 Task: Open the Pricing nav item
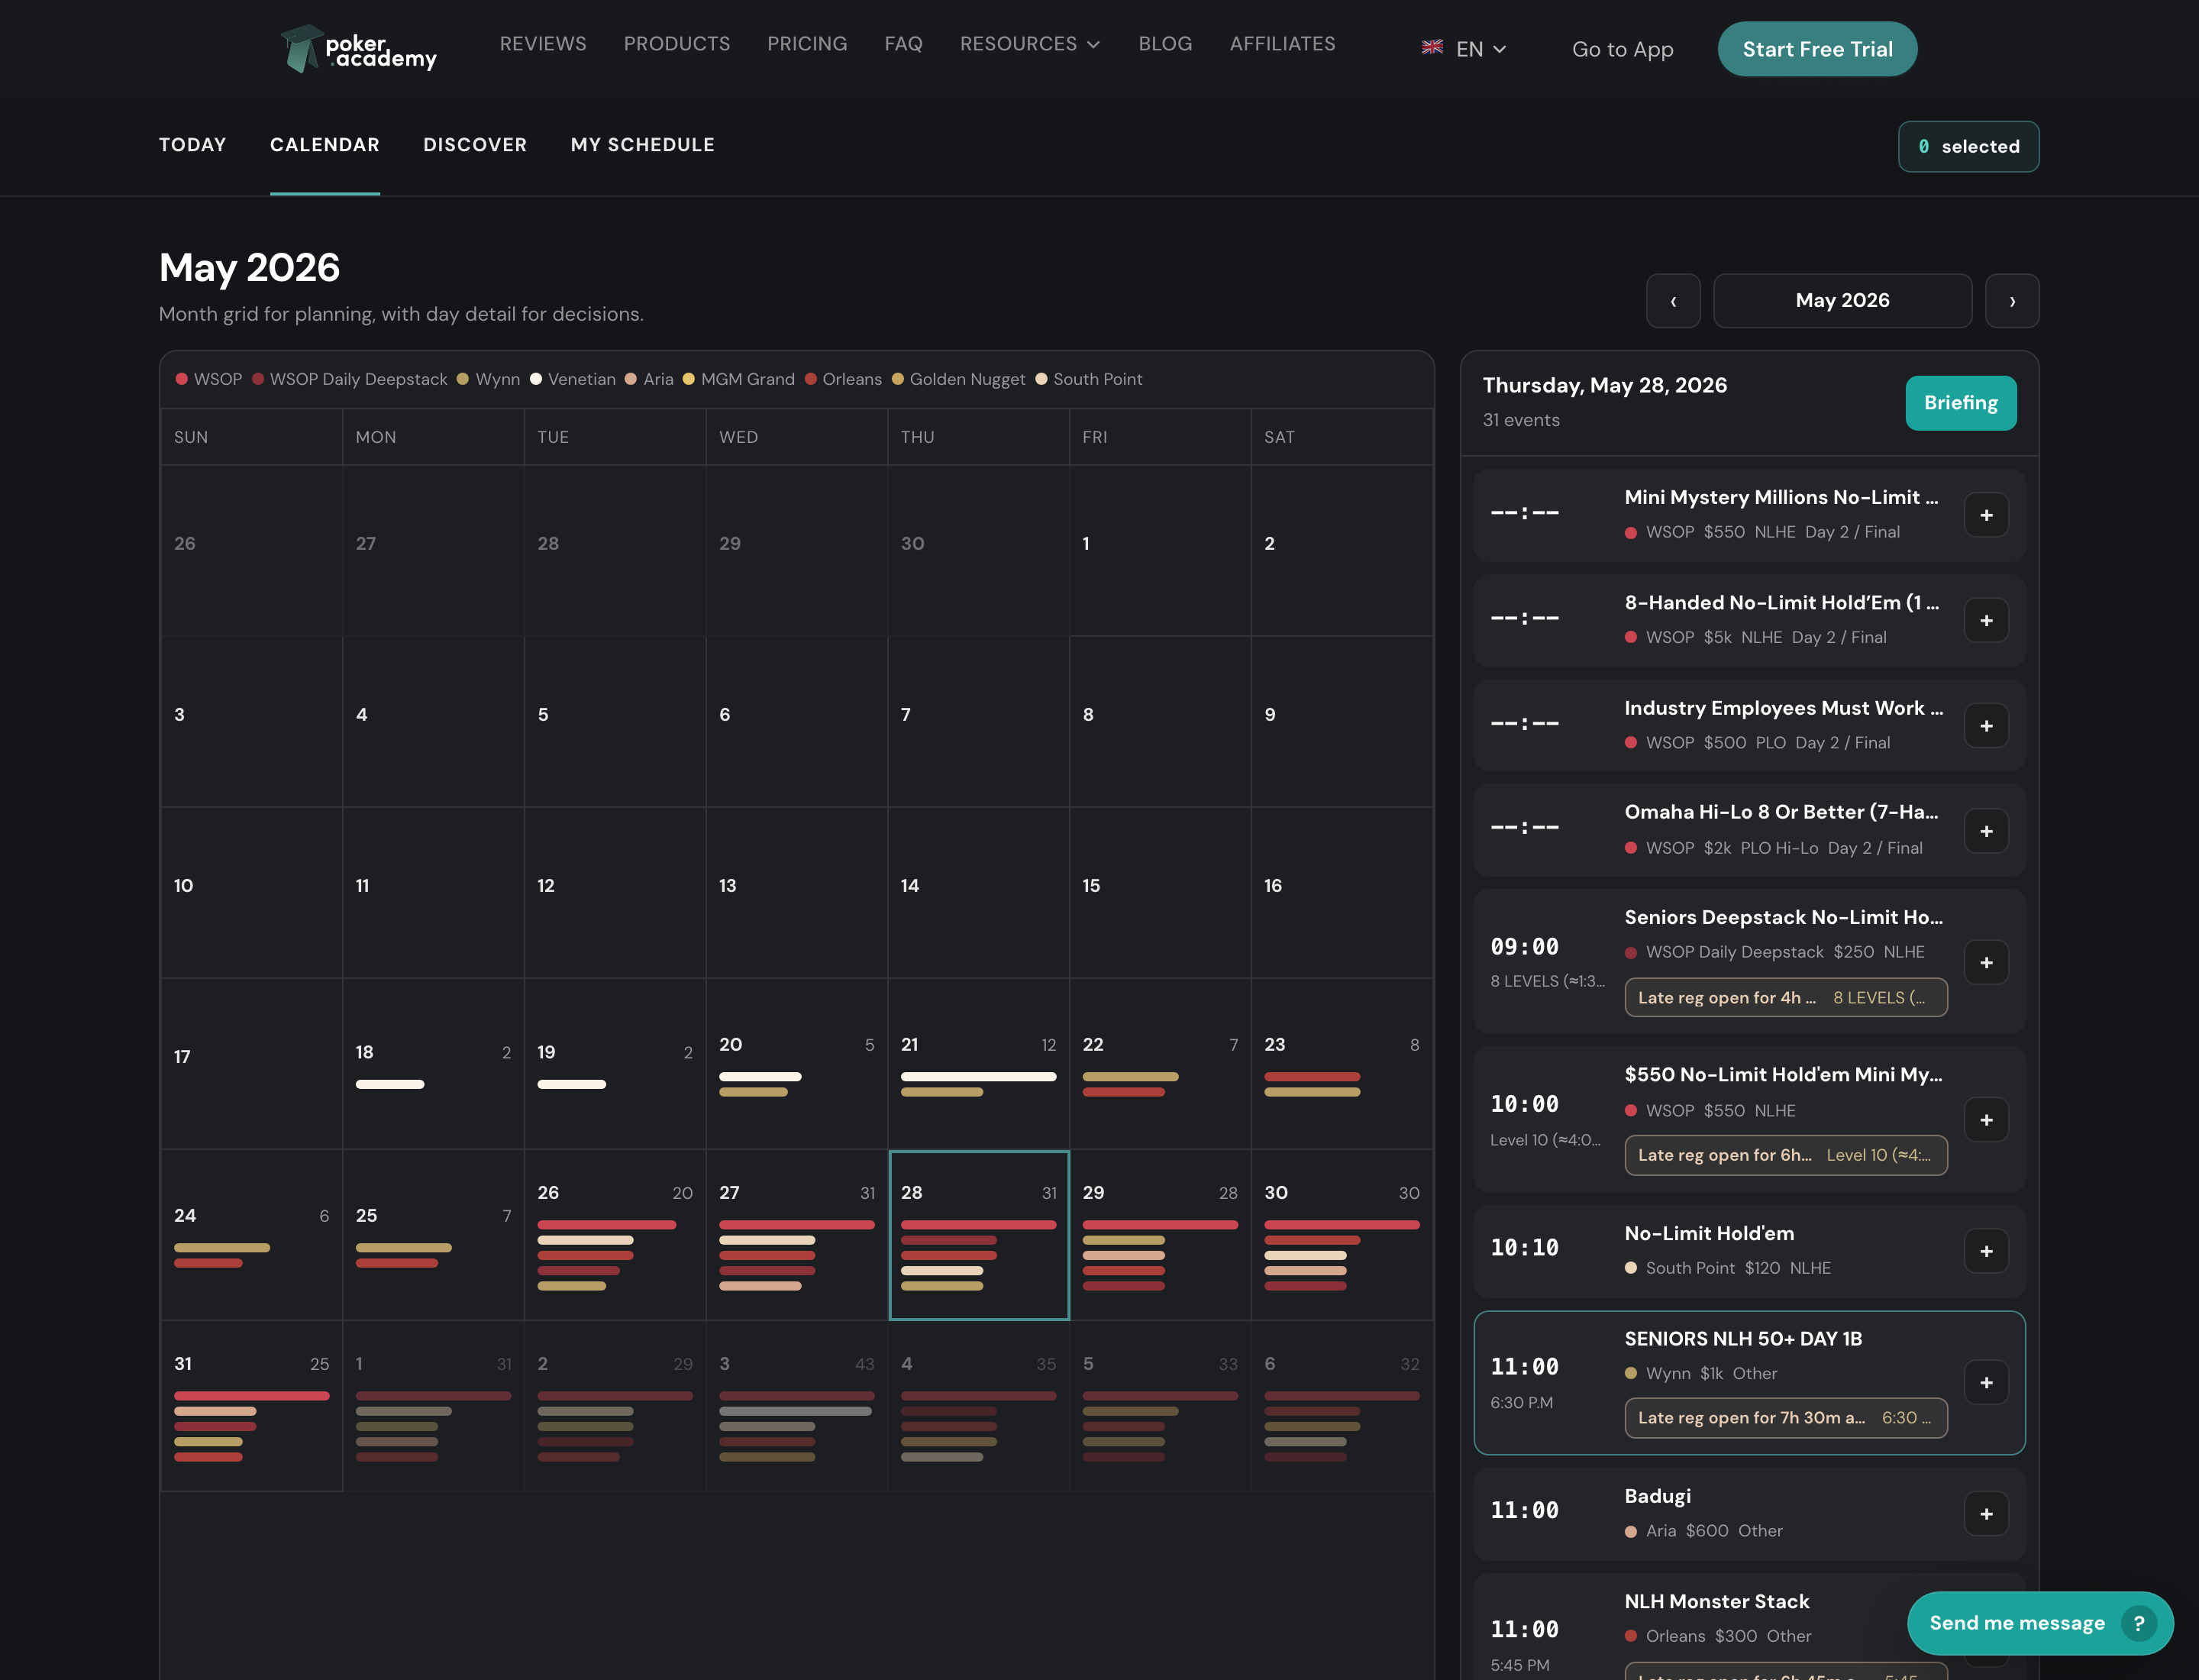(x=807, y=44)
